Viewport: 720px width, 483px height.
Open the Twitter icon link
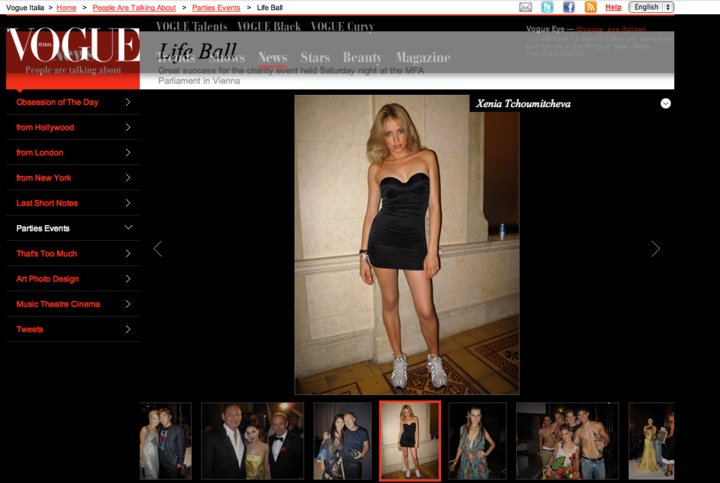tap(547, 7)
